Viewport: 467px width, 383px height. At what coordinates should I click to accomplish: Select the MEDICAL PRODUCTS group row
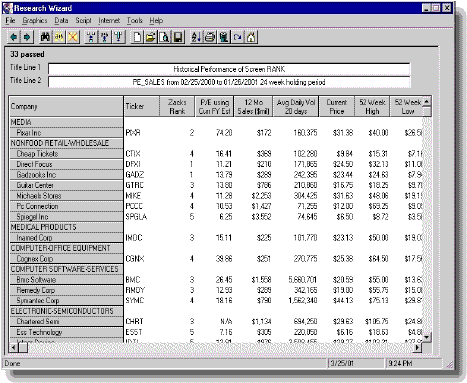66,227
